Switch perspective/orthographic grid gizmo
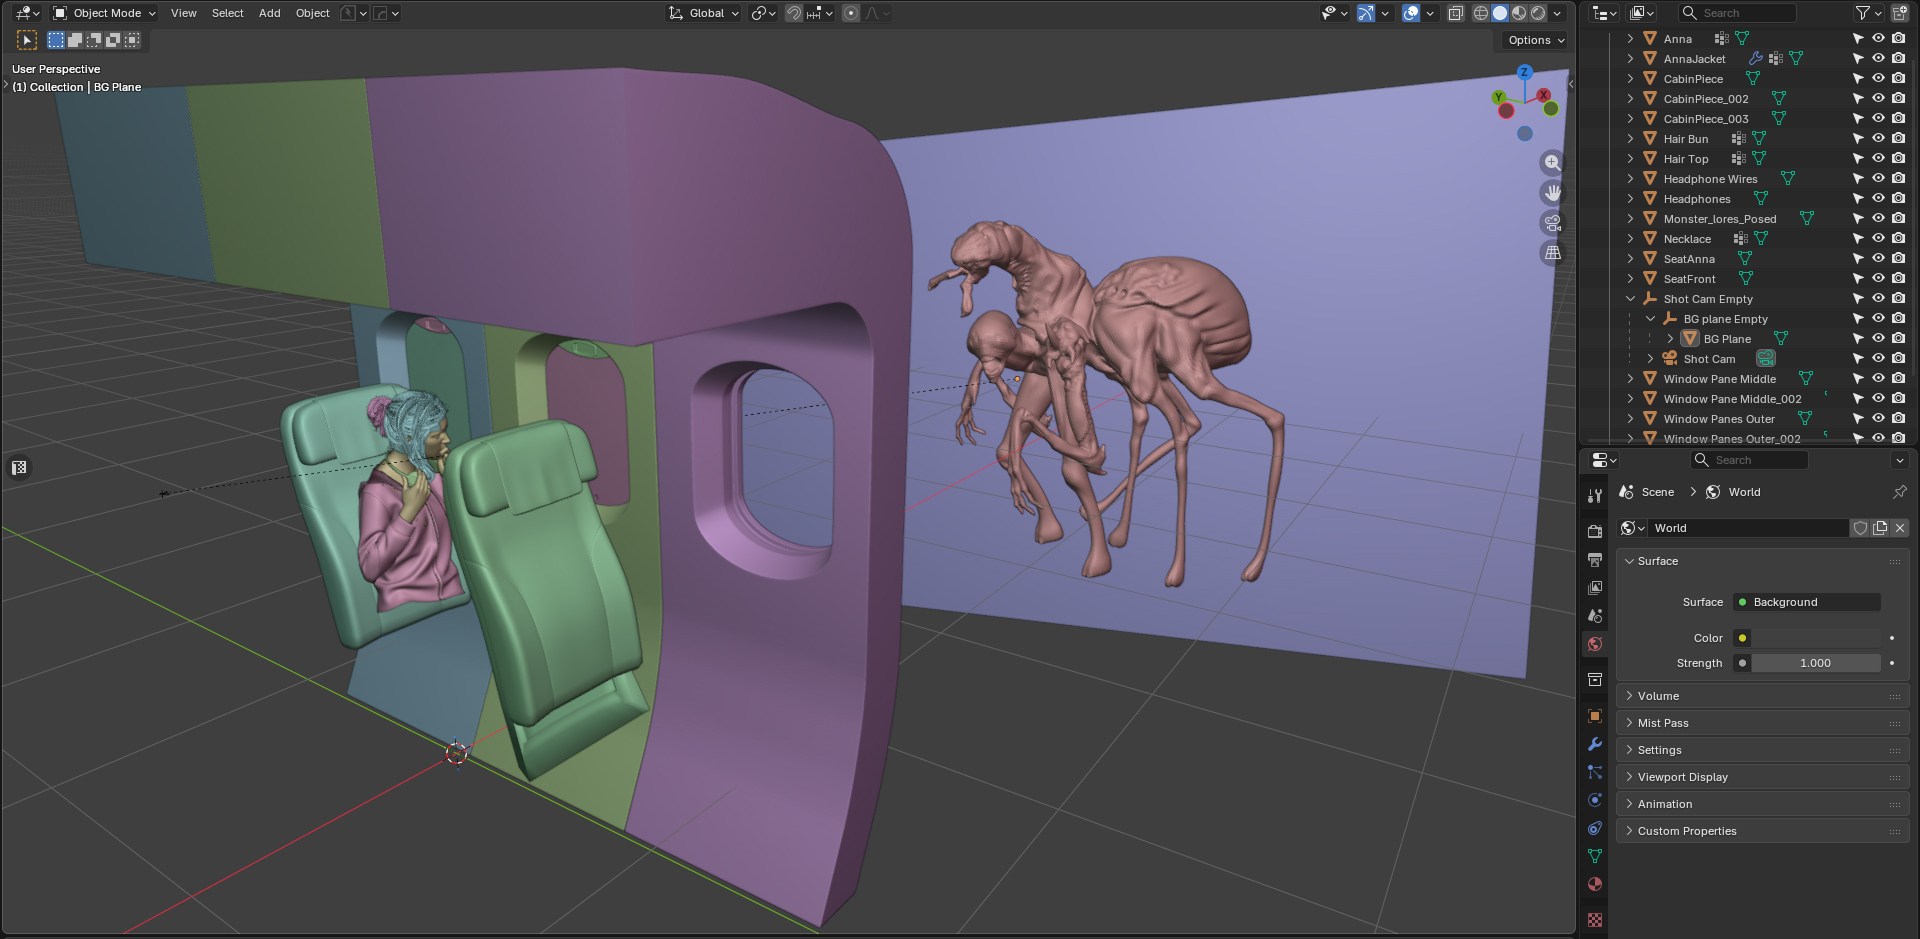Screen dimensions: 1920x939 1552,253
